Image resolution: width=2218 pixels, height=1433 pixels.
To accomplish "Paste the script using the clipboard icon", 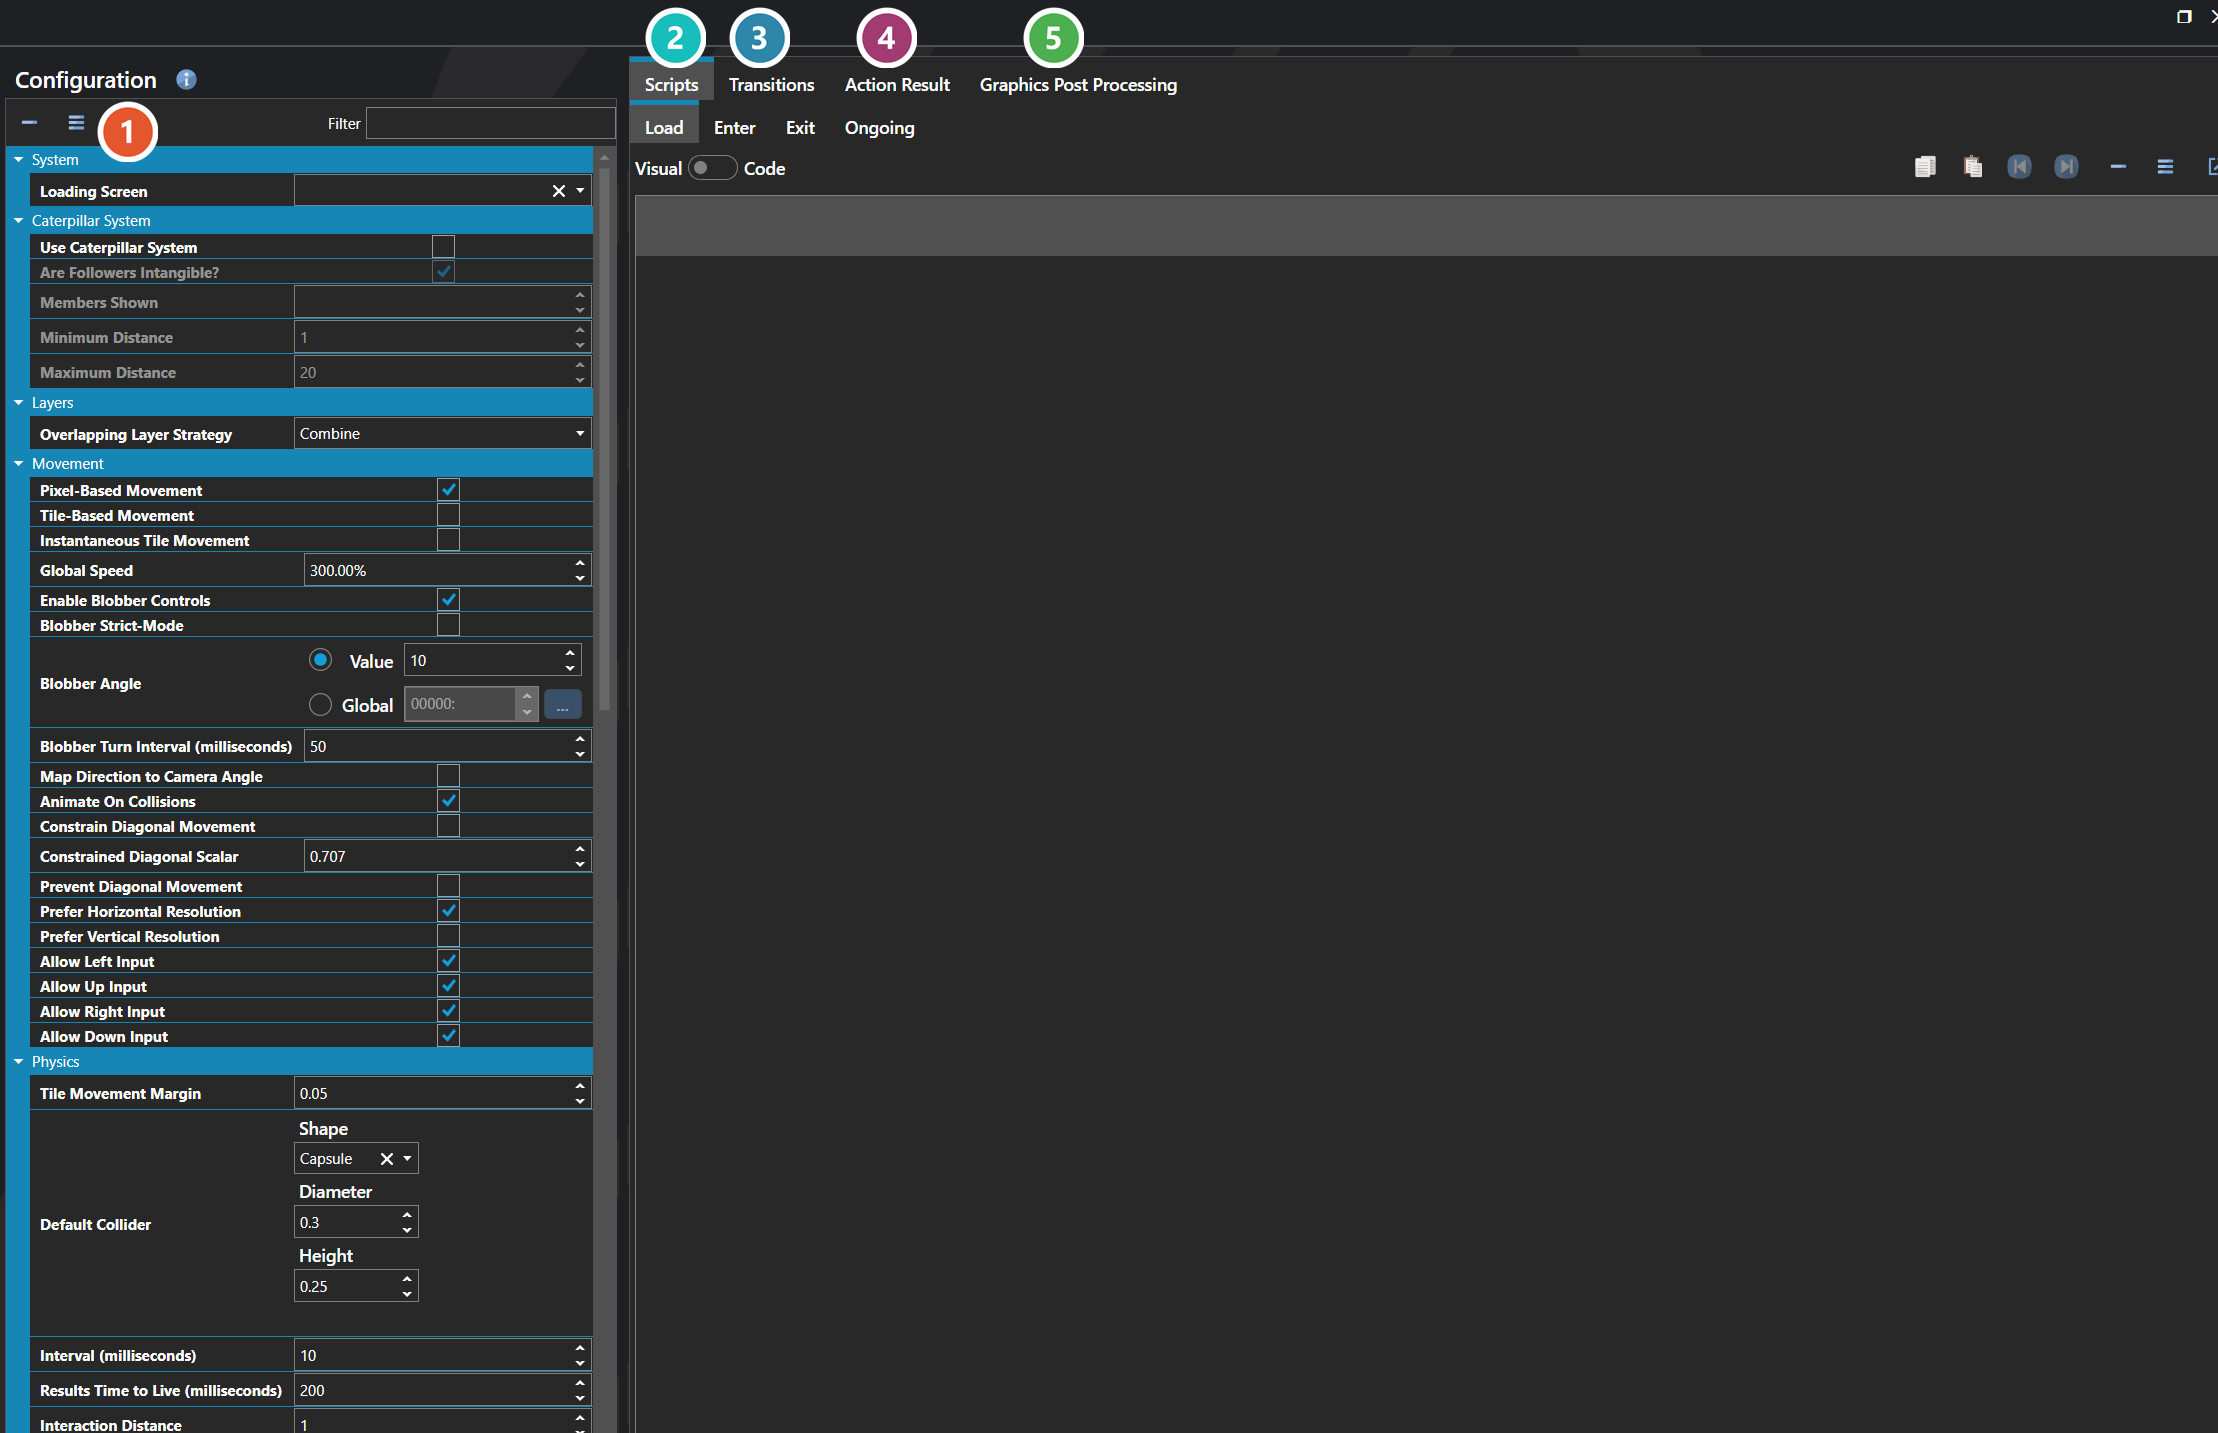I will click(1972, 167).
